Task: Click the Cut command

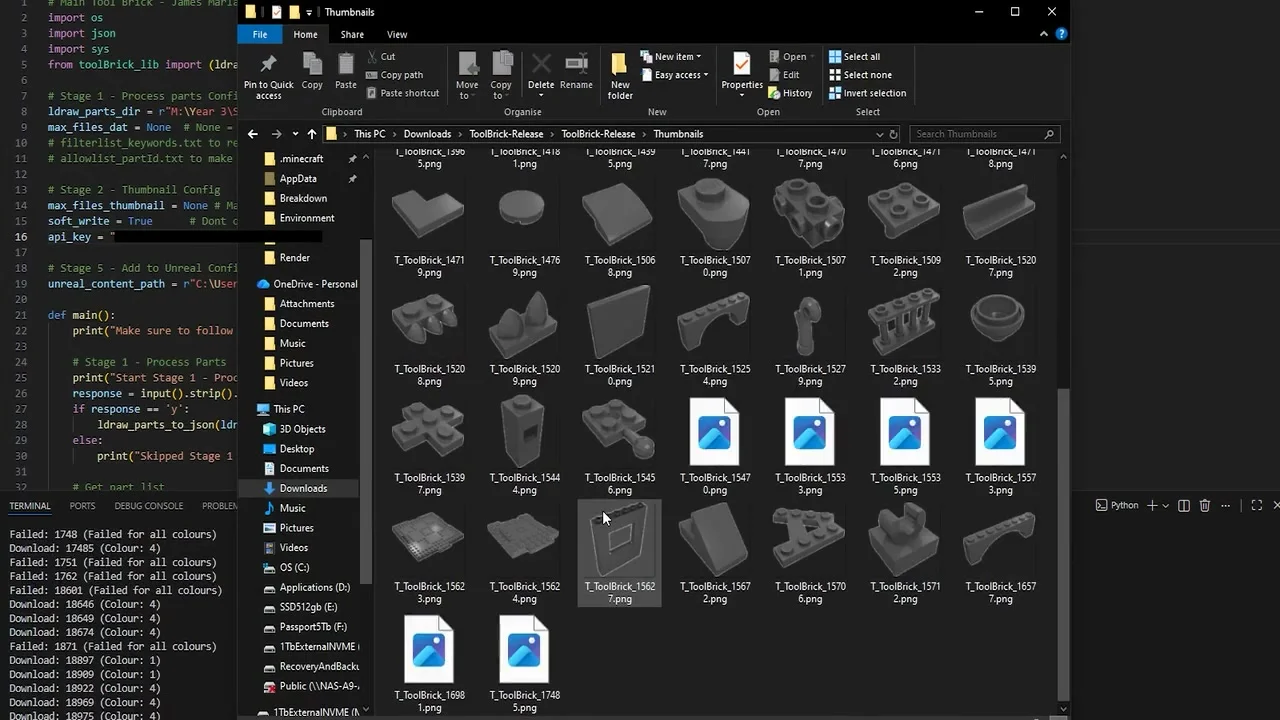Action: [x=381, y=57]
